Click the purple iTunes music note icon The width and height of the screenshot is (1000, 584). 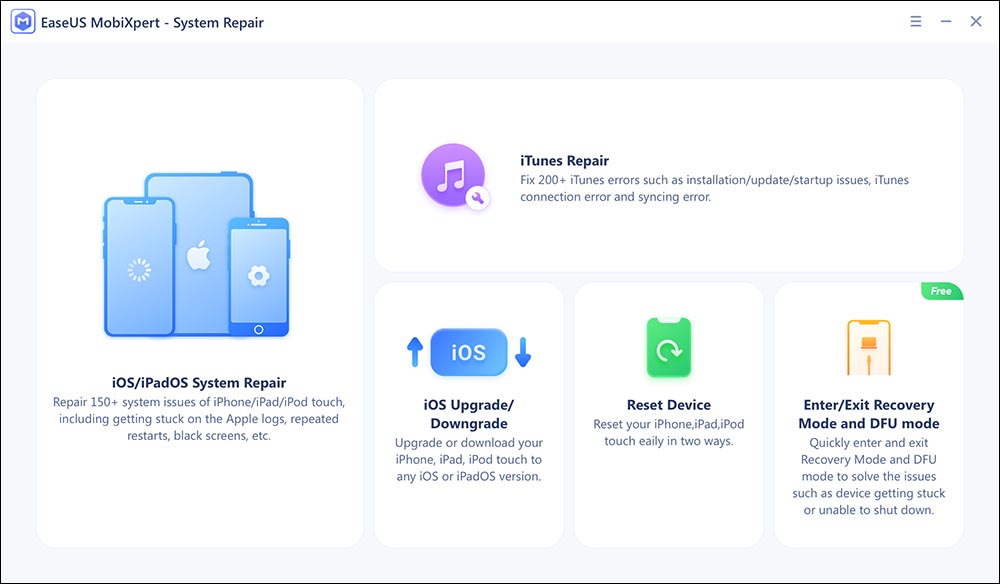click(452, 175)
